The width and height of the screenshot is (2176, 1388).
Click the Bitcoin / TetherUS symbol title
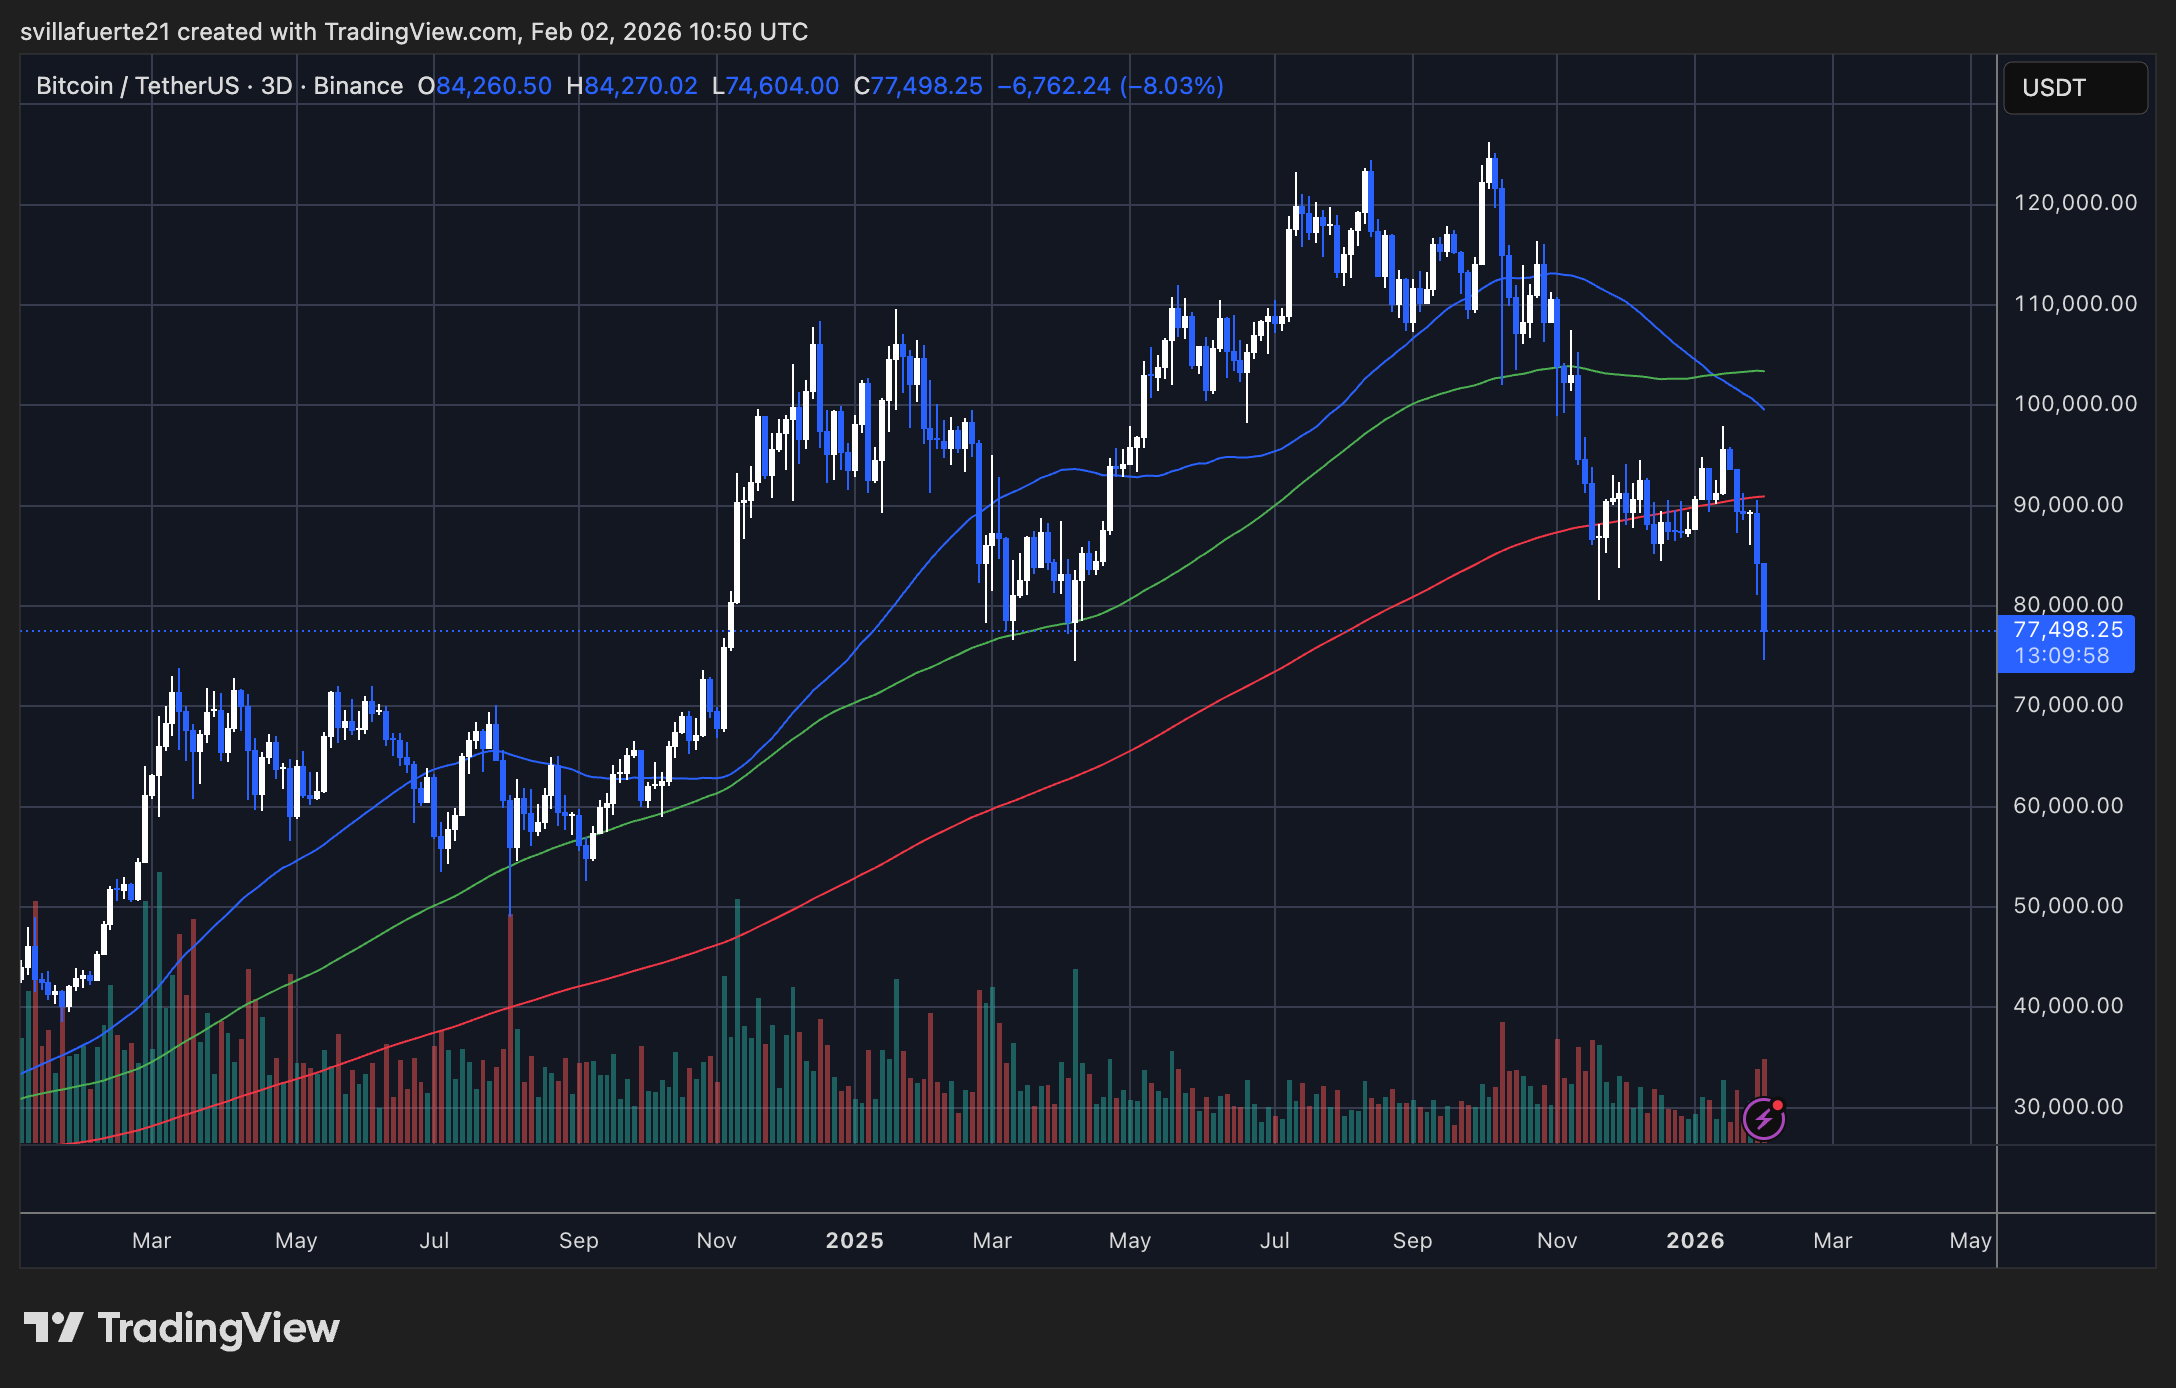point(136,86)
